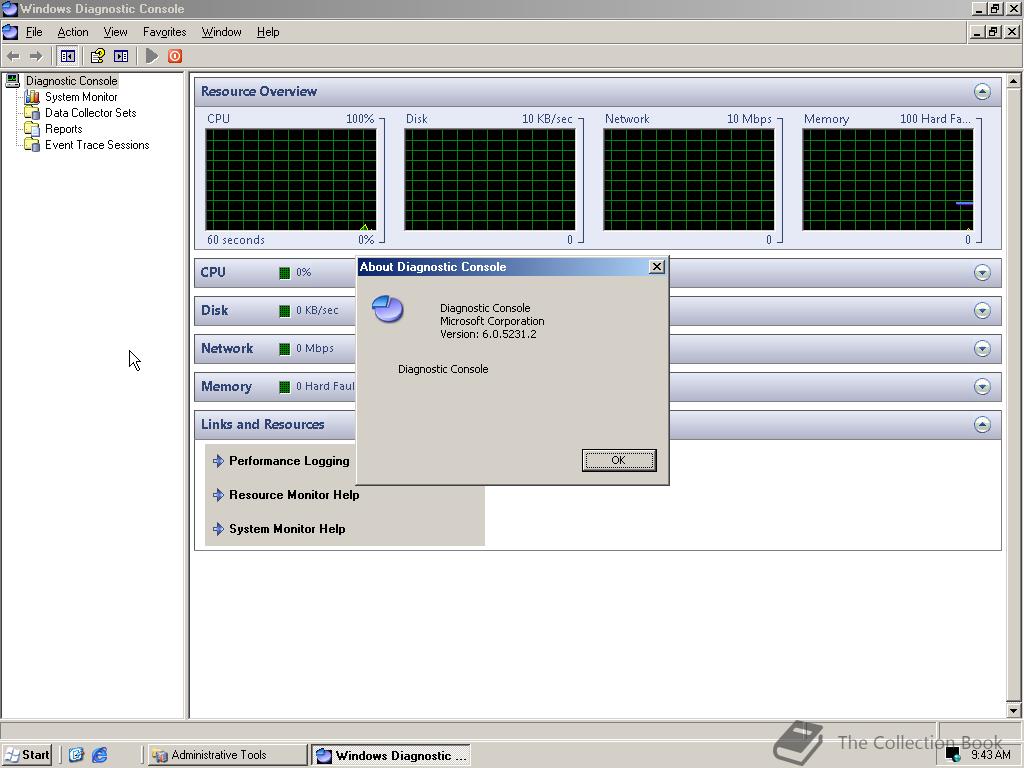Viewport: 1024px width, 768px height.
Task: Click Windows Diagnostic taskbar button
Action: 391,756
